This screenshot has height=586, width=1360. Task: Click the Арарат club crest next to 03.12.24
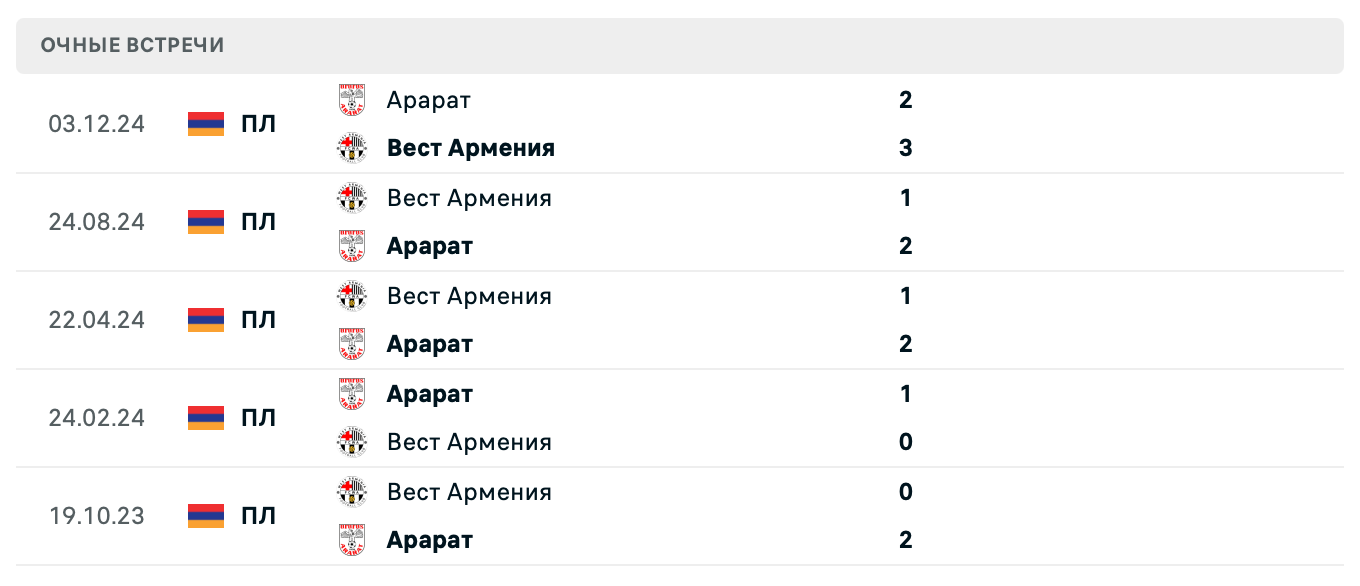[x=352, y=100]
